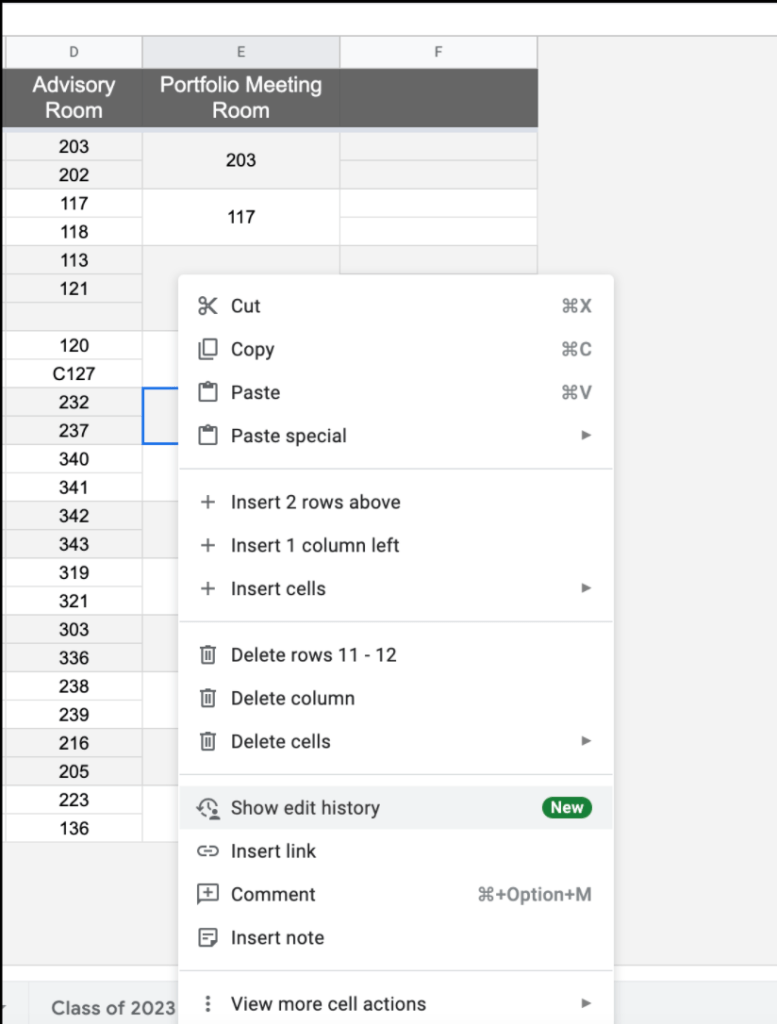This screenshot has width=777, height=1024.
Task: Select column F header
Action: point(438,52)
